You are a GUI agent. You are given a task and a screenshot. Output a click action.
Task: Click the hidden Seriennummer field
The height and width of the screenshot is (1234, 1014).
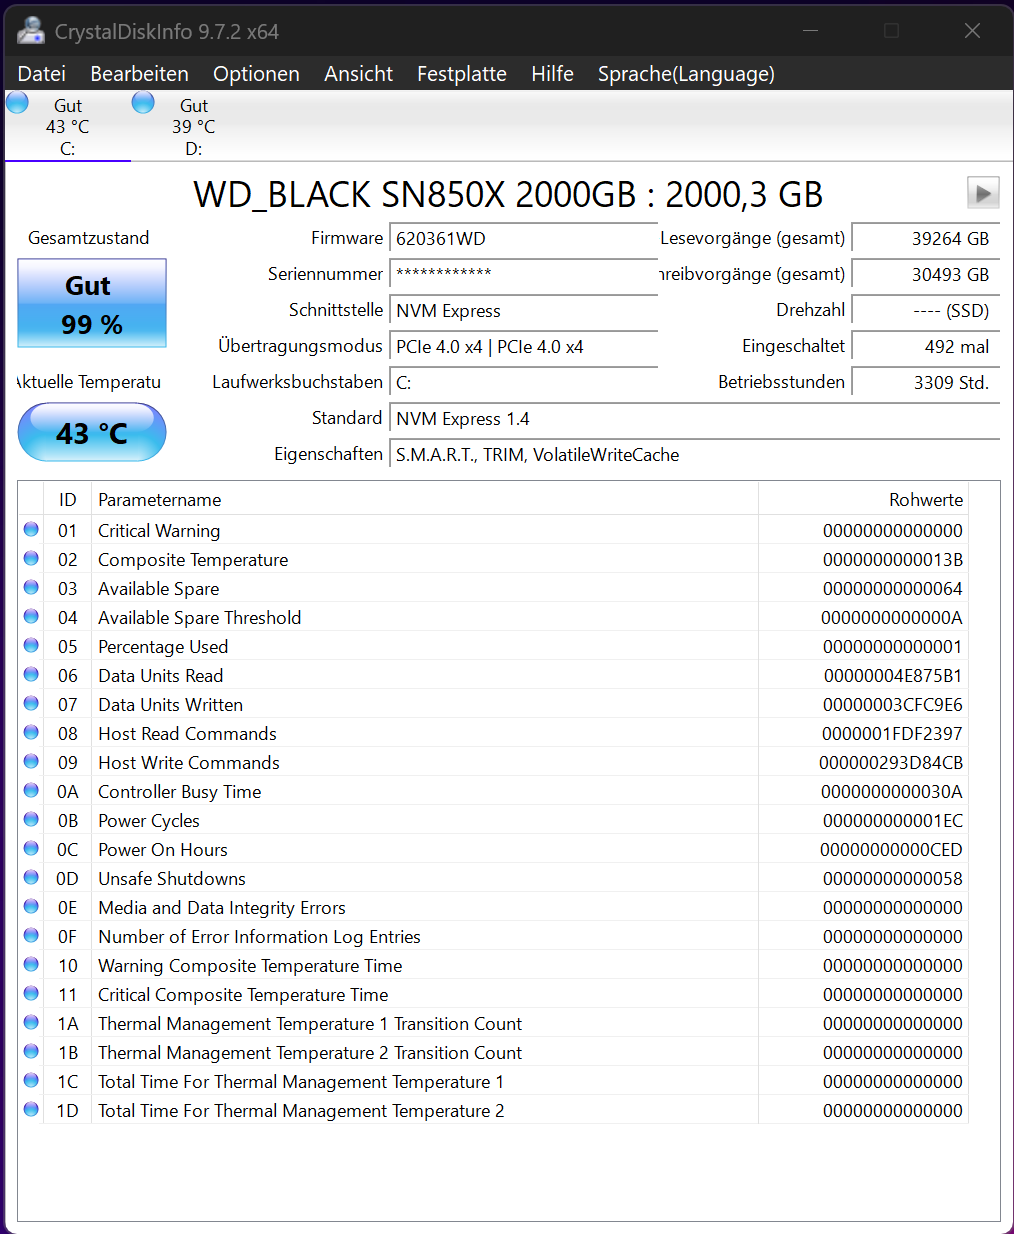(x=523, y=275)
